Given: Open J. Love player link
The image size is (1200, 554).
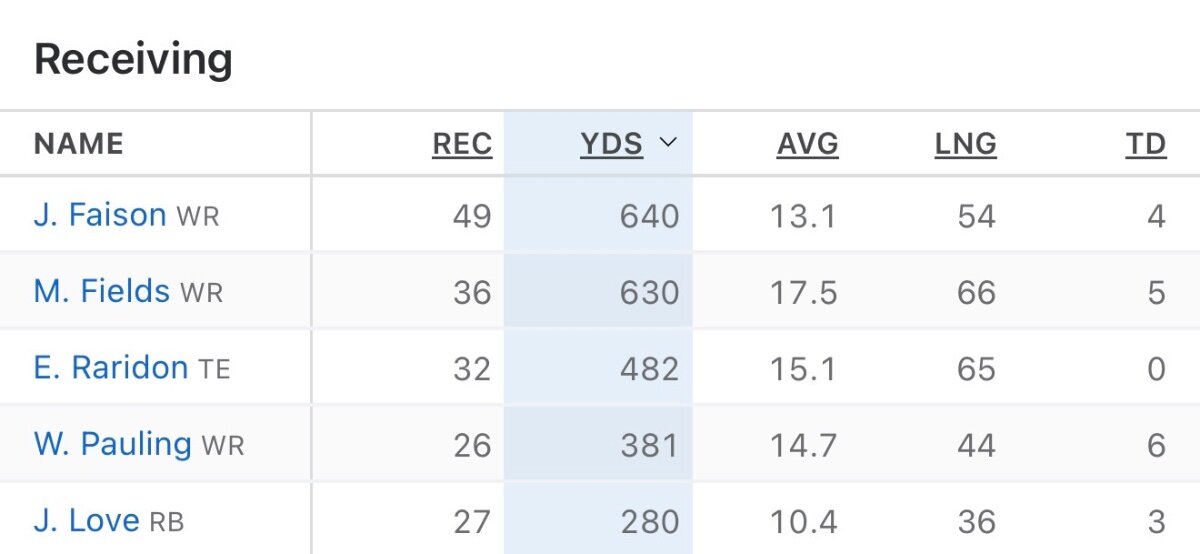Looking at the screenshot, I should coord(87,520).
